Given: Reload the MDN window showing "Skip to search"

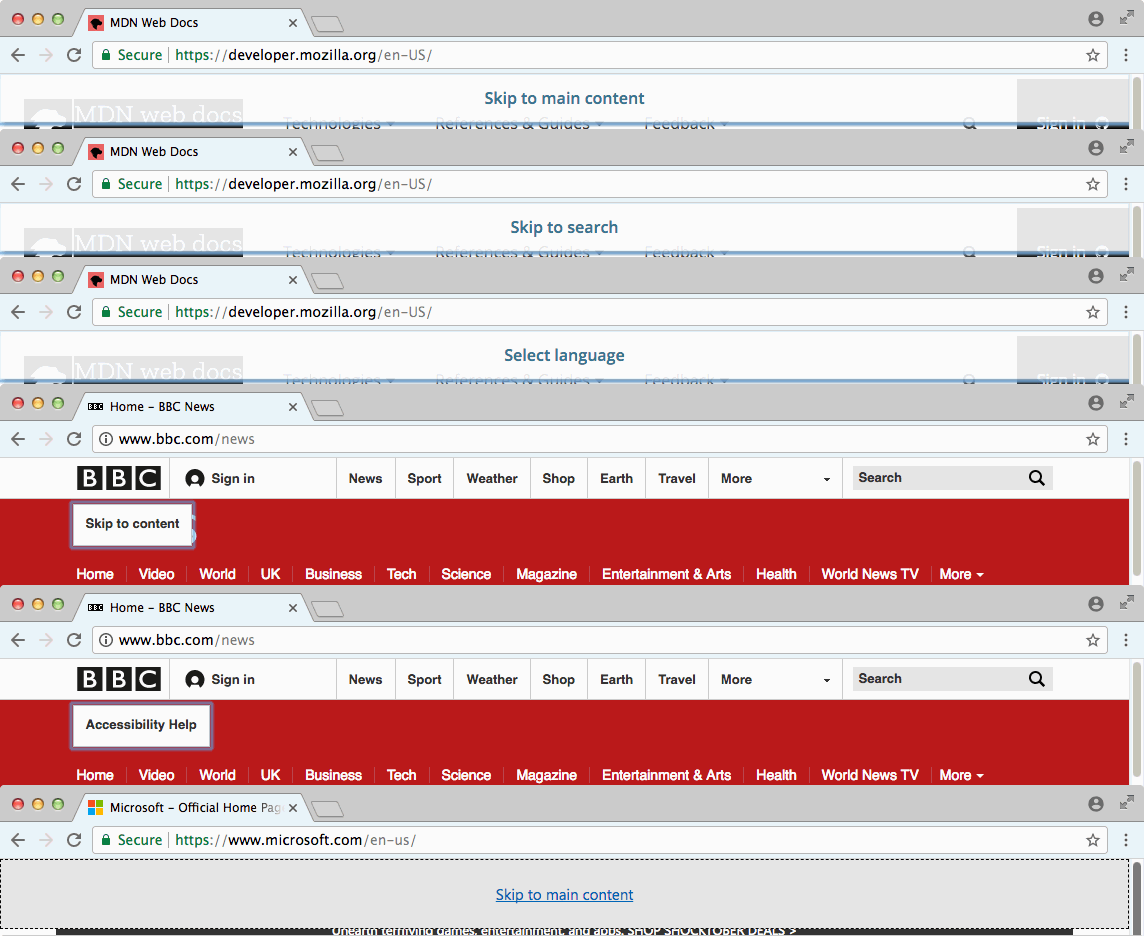Looking at the screenshot, I should click(74, 184).
